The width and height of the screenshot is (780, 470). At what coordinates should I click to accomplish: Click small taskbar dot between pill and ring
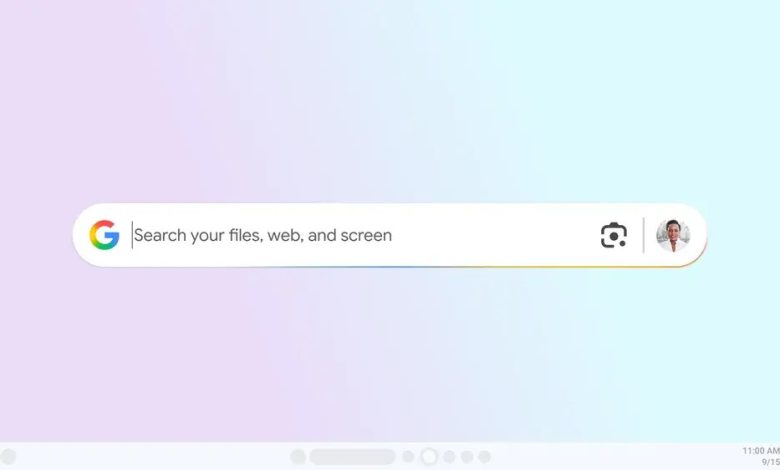(x=408, y=457)
